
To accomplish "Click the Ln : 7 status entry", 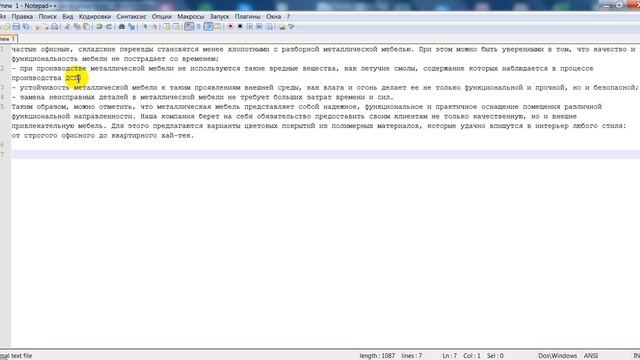I will pyautogui.click(x=449, y=356).
